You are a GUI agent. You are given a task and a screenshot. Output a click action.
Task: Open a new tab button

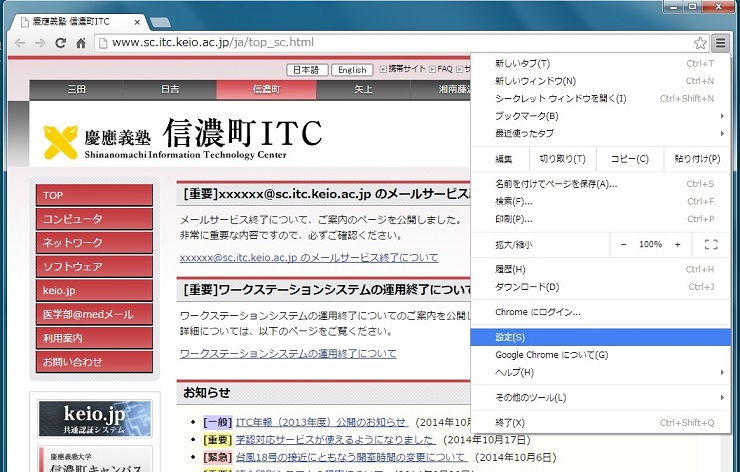click(160, 22)
